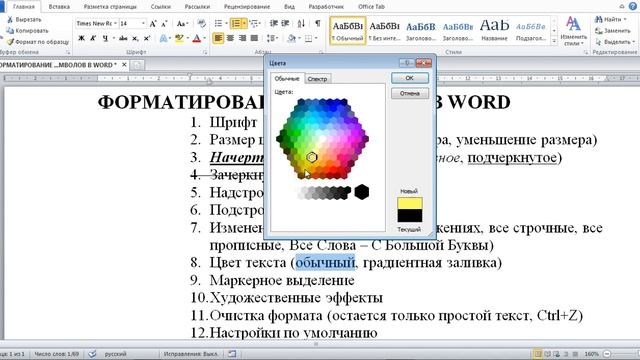Click Отмена in Цвета dialog

coord(409,93)
